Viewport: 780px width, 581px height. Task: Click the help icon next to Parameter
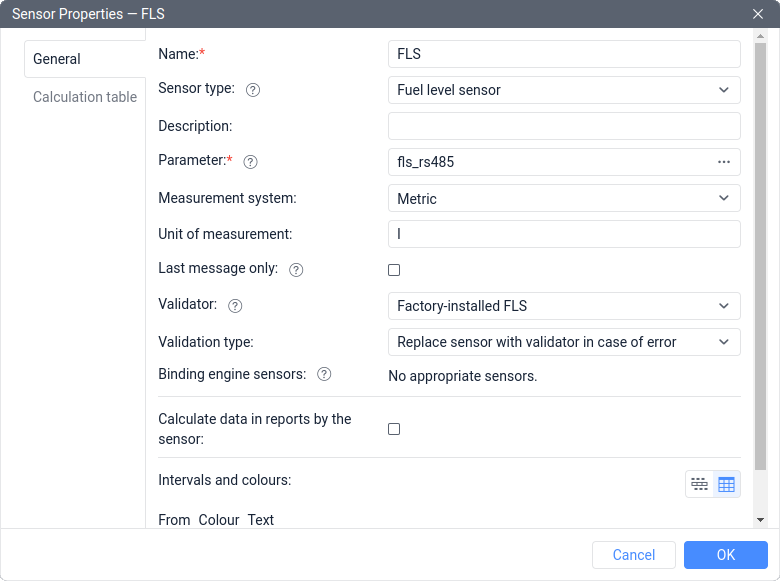pyautogui.click(x=251, y=162)
